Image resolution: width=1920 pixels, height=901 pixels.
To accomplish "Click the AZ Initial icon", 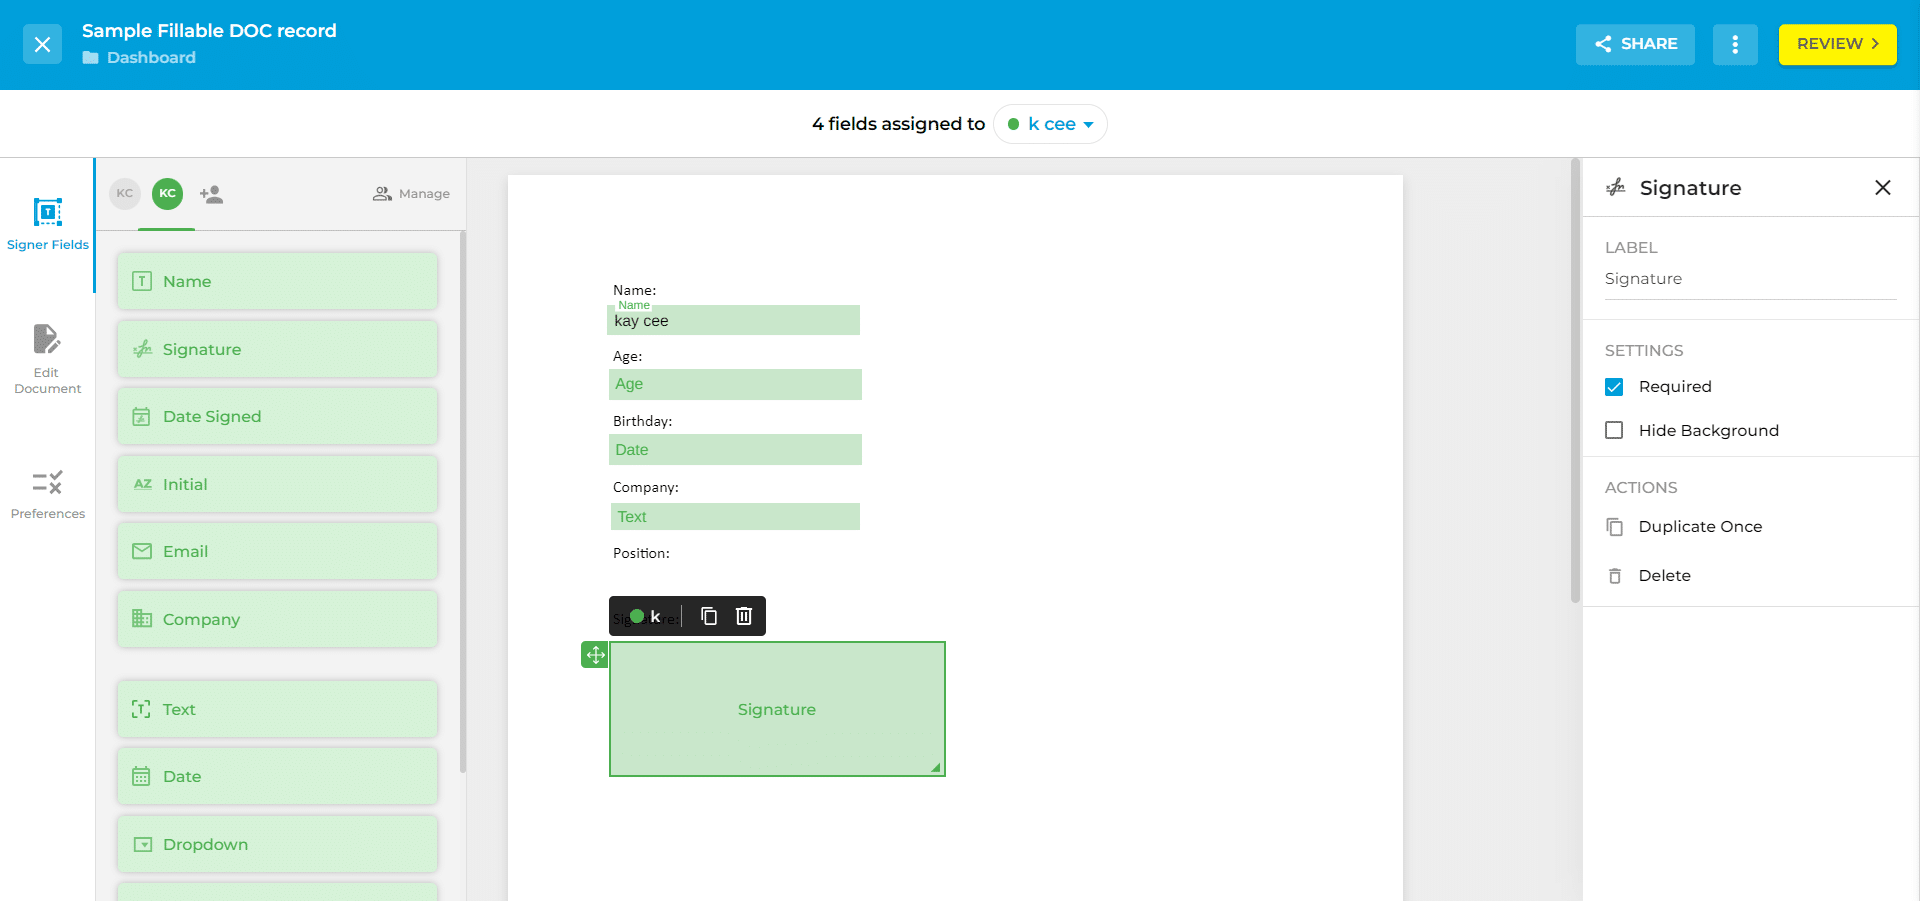I will (143, 484).
